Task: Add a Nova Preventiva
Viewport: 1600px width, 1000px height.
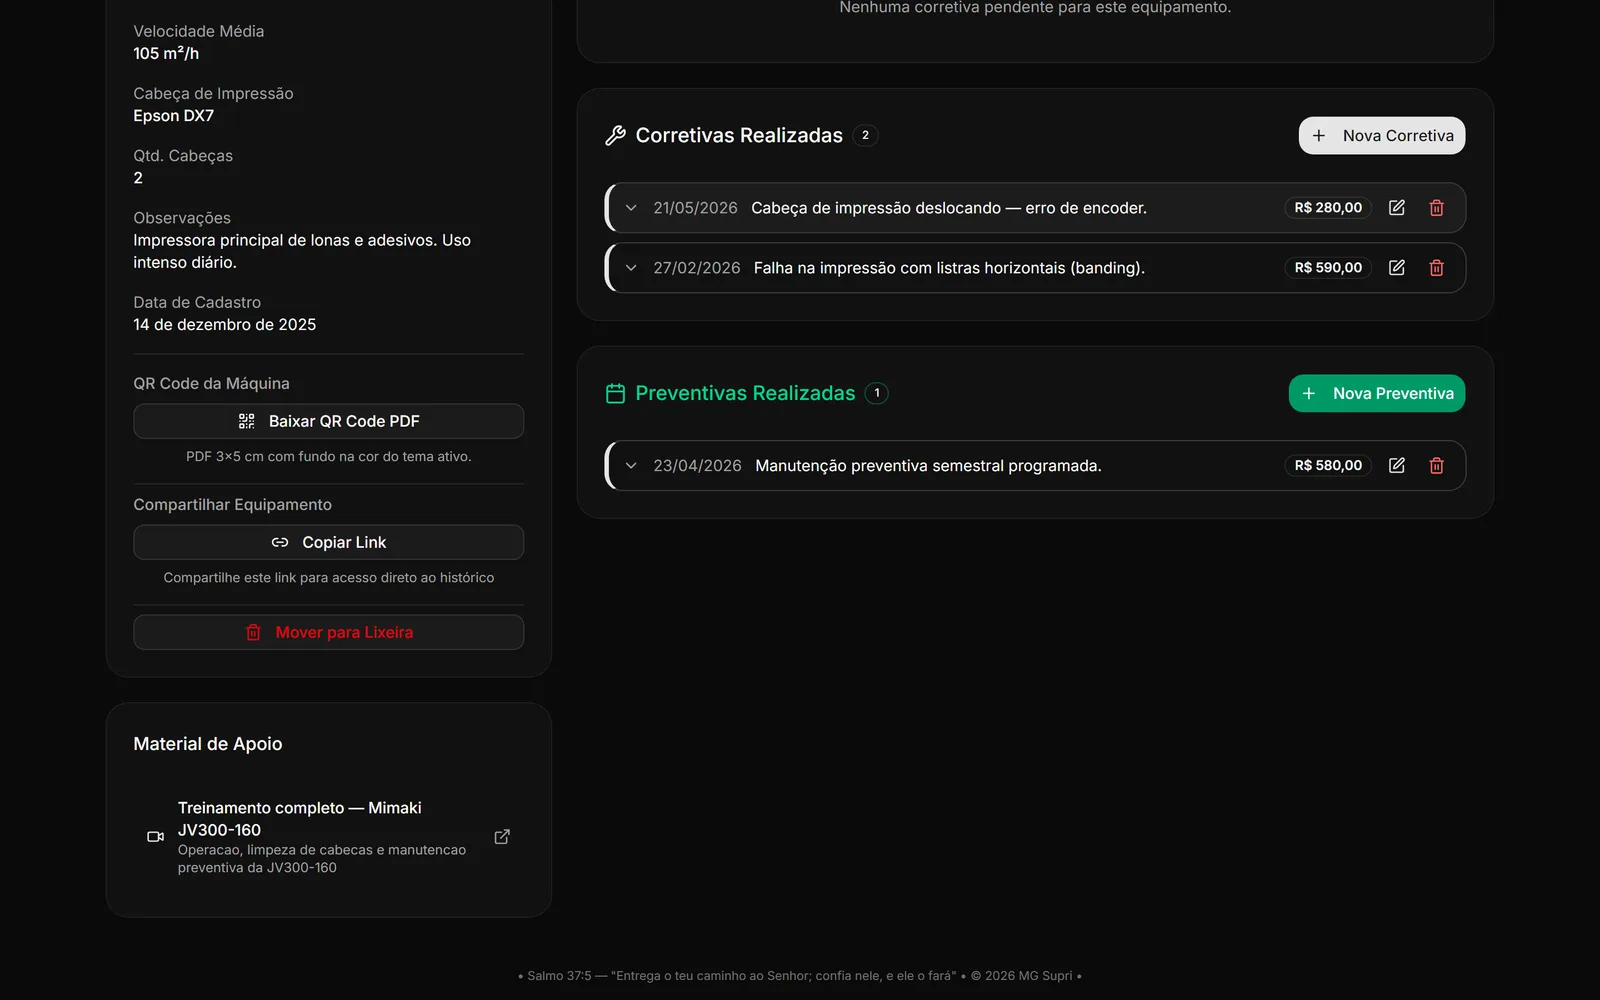Action: click(1377, 394)
